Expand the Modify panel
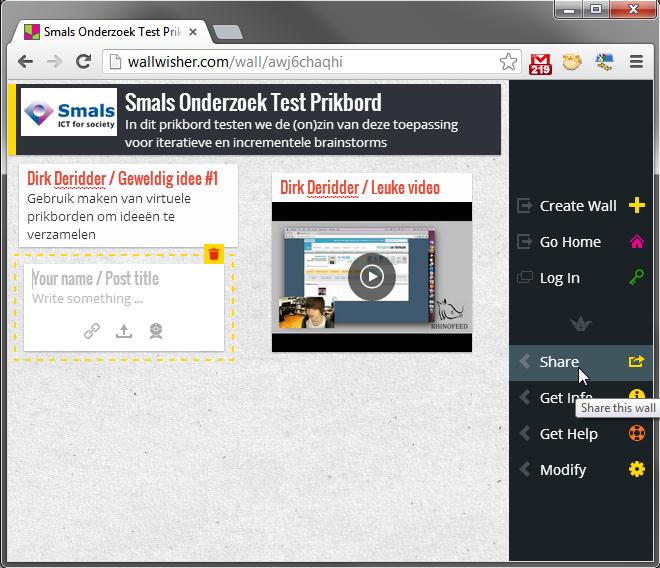The height and width of the screenshot is (568, 660). point(562,470)
